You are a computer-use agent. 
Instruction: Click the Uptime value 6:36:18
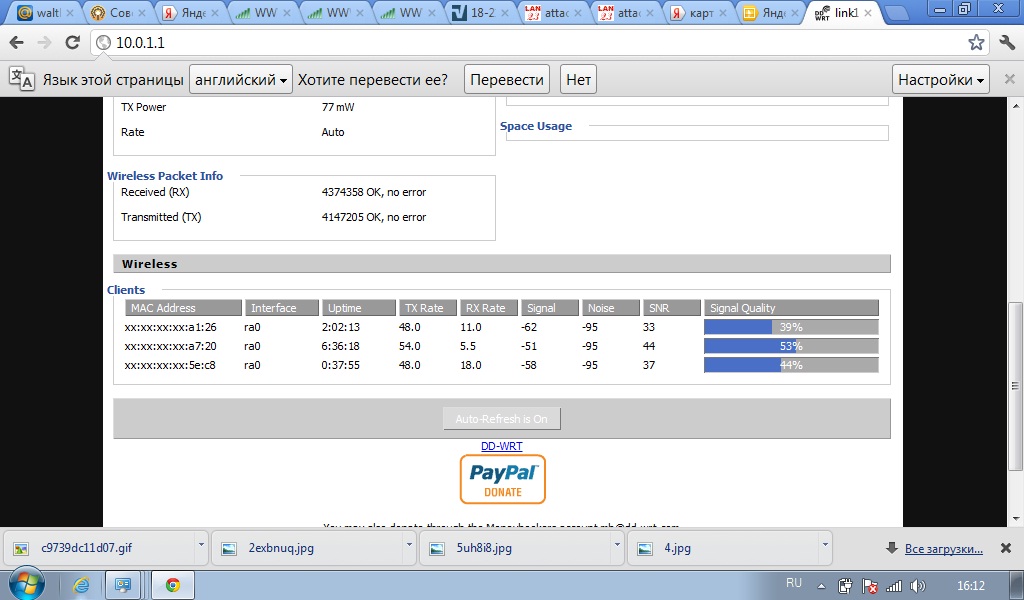pyautogui.click(x=340, y=346)
